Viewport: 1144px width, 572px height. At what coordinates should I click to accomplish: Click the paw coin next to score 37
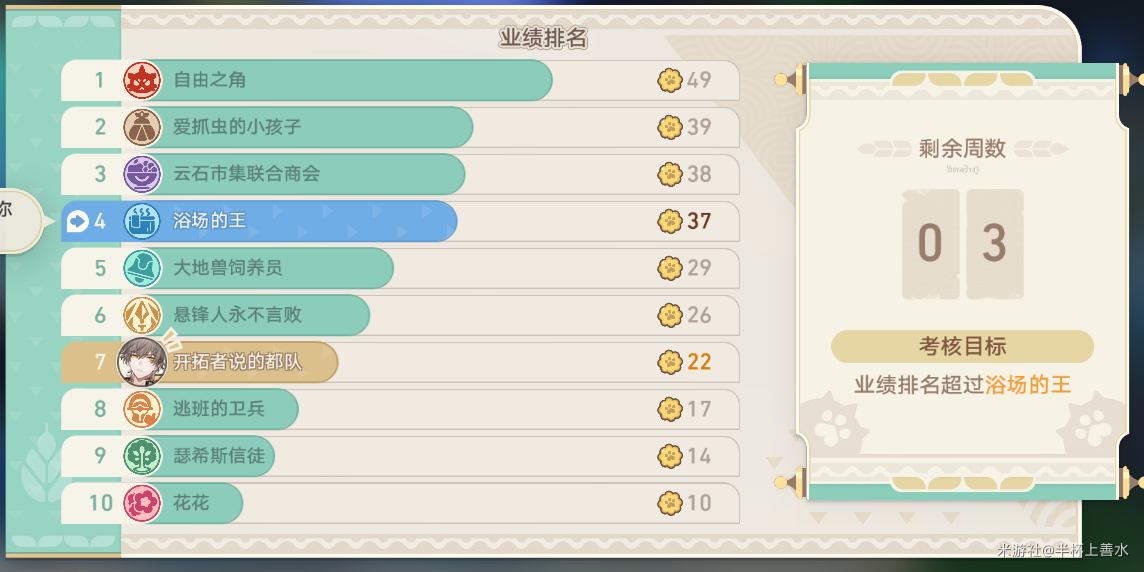tap(670, 221)
